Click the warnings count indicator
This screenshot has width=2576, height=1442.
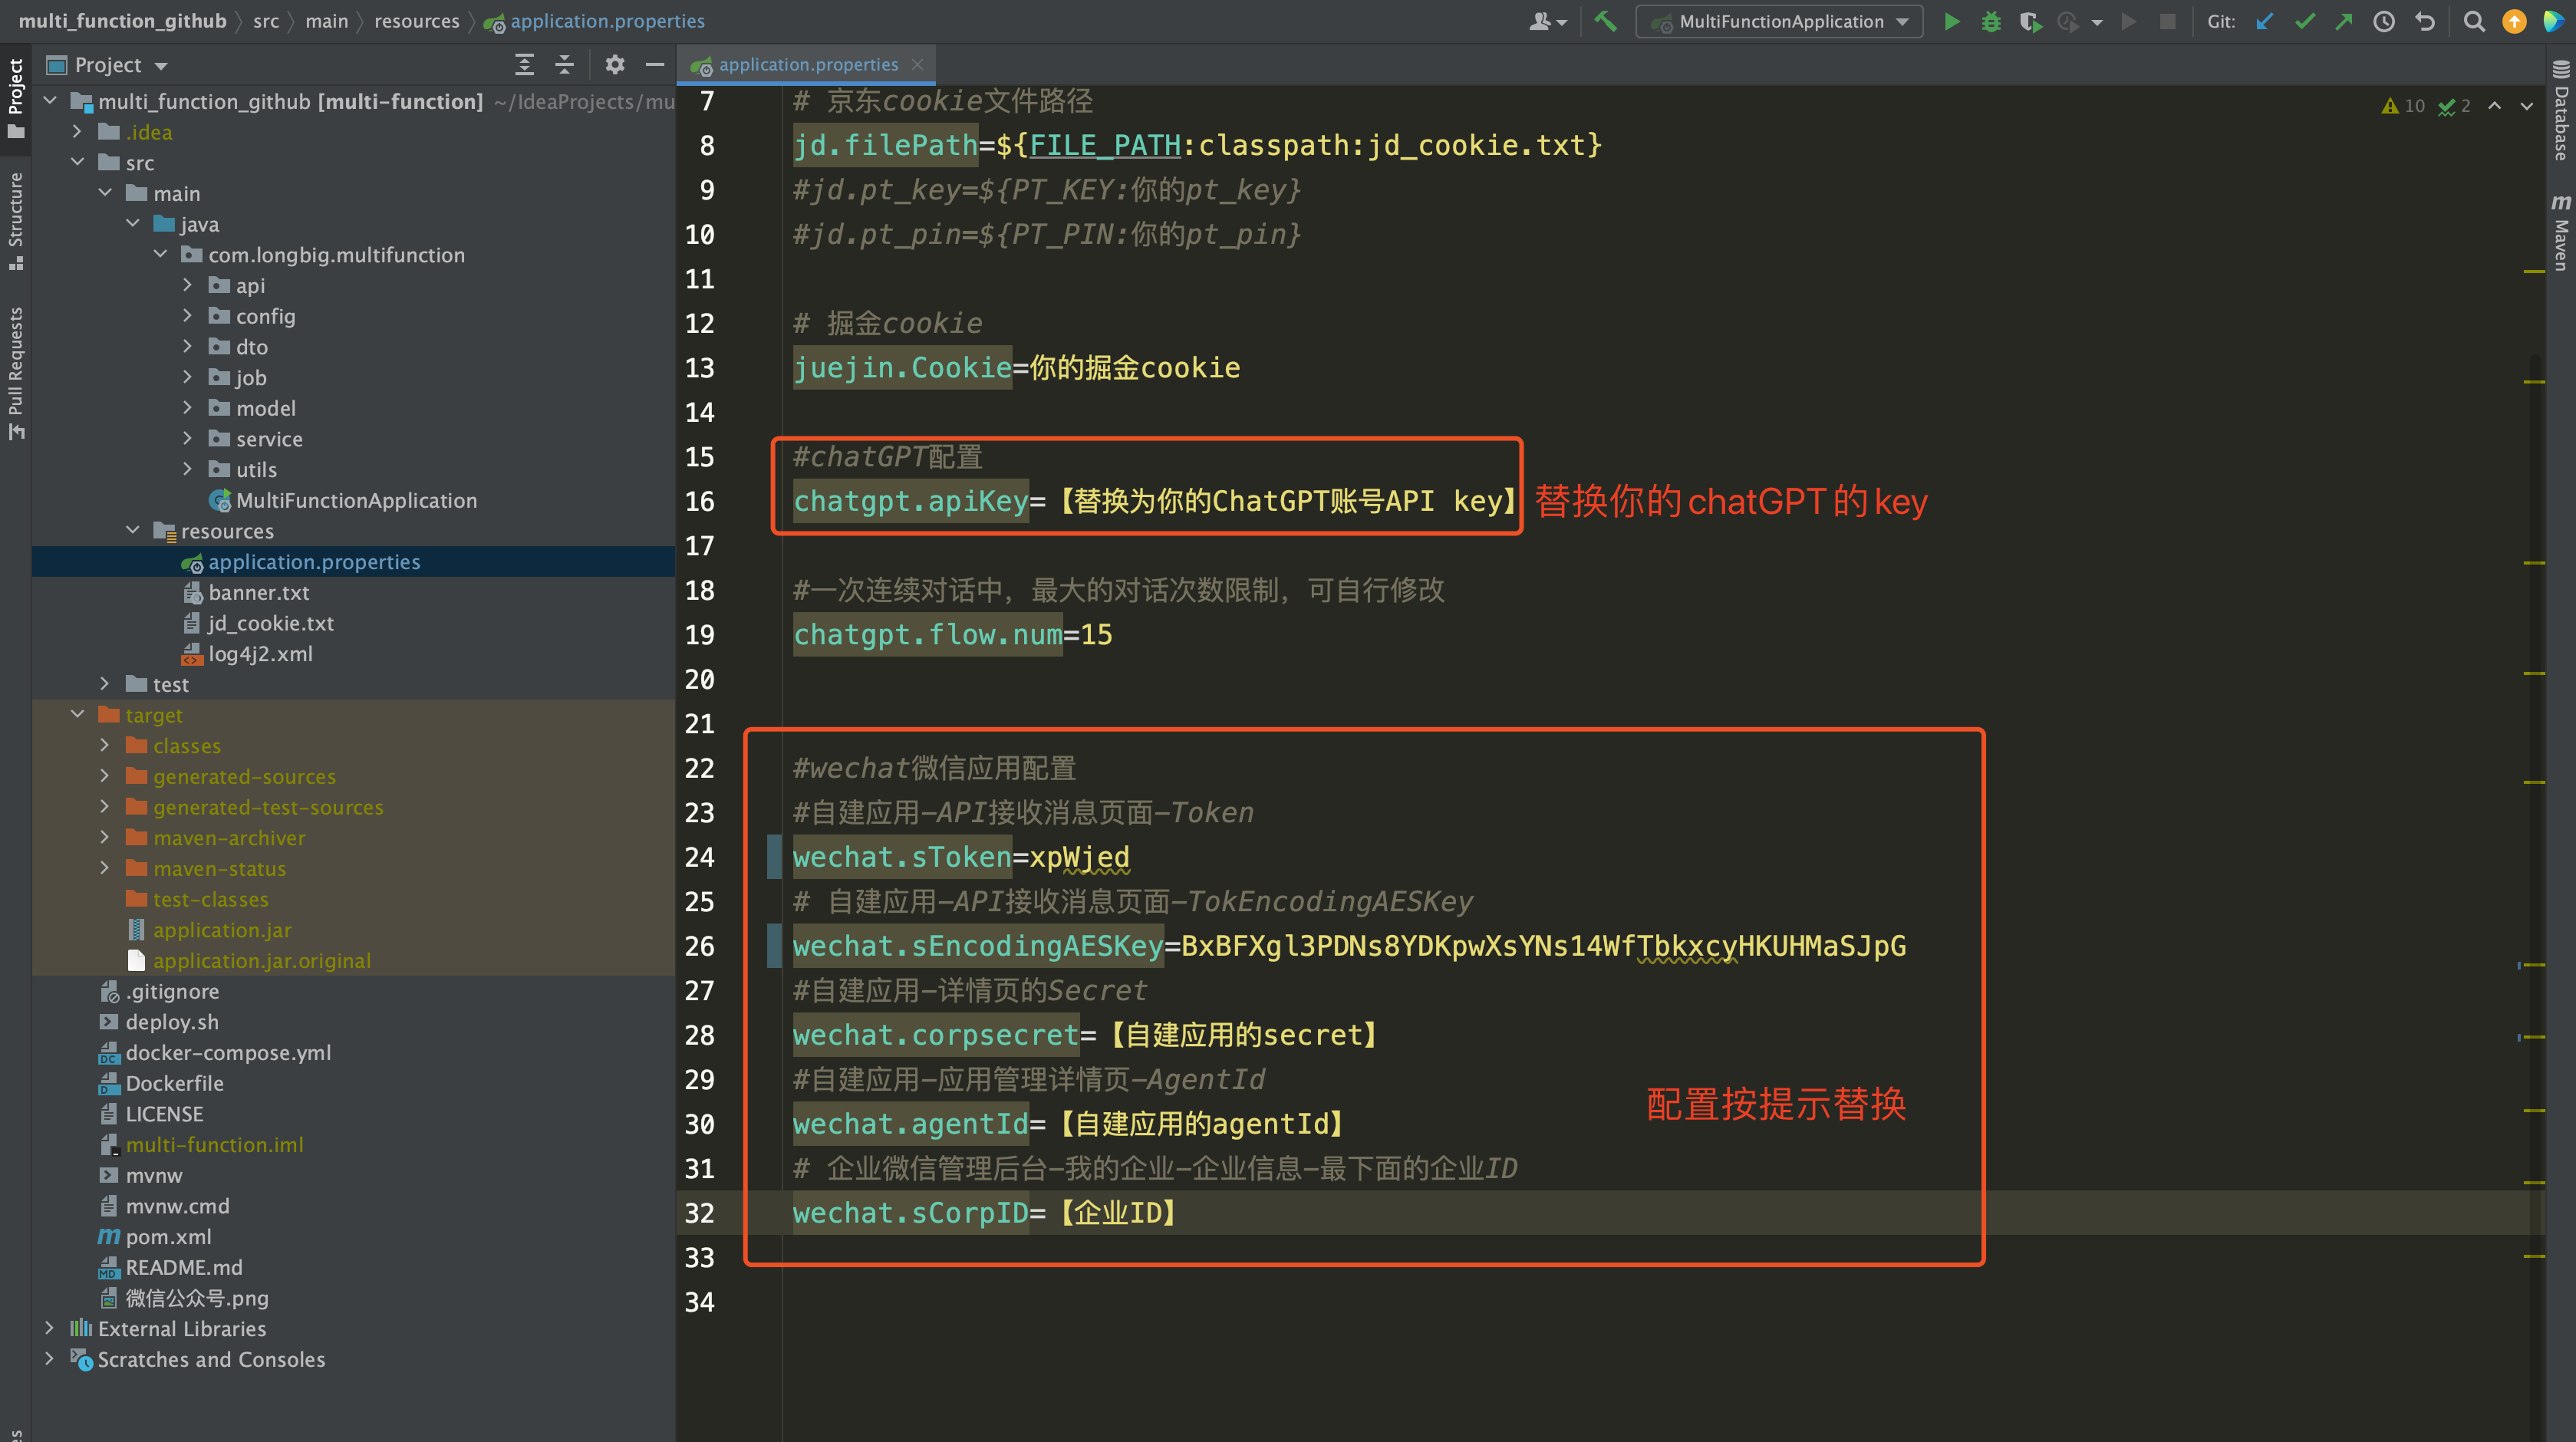point(2402,106)
